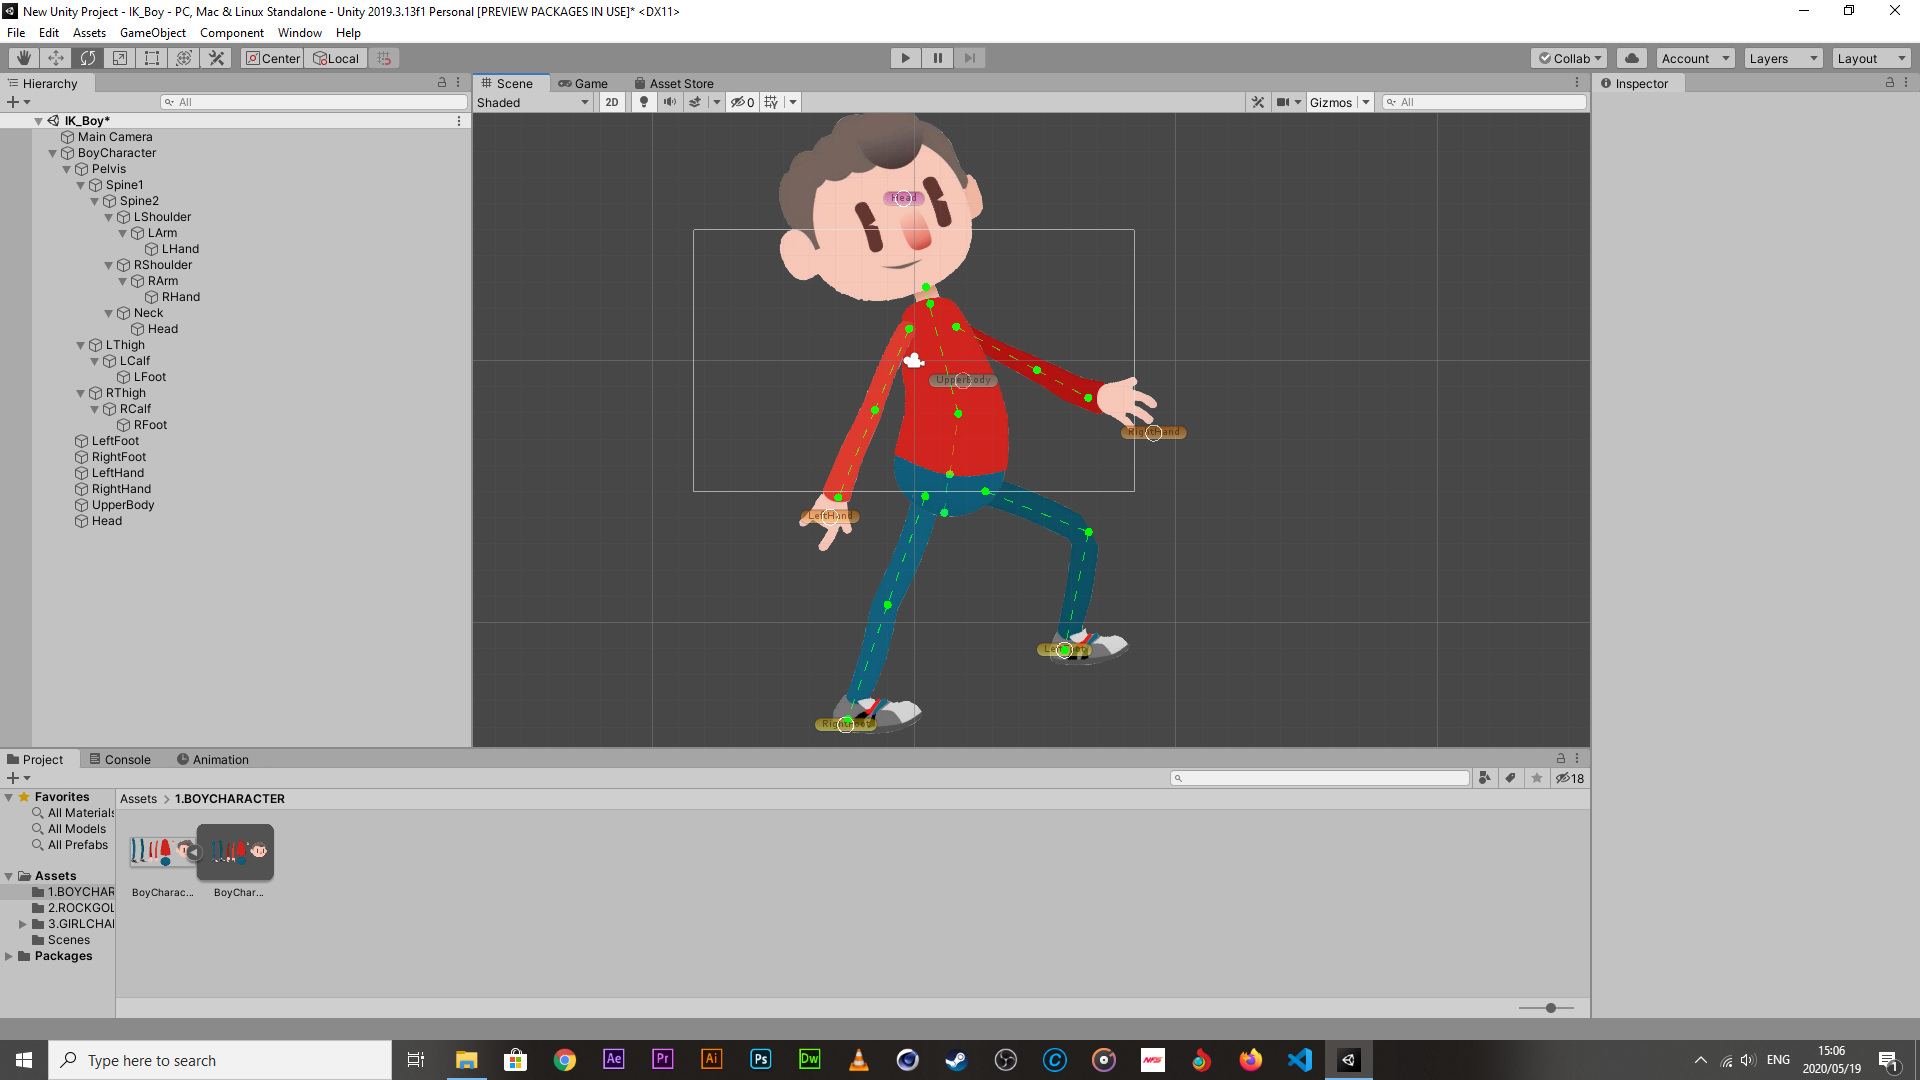Collapse the Spine2 hierarchy node

[95, 201]
